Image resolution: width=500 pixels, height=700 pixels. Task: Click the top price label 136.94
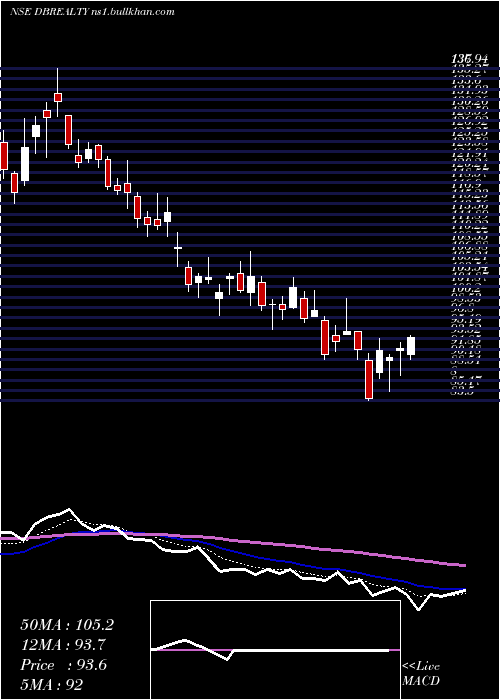(470, 58)
